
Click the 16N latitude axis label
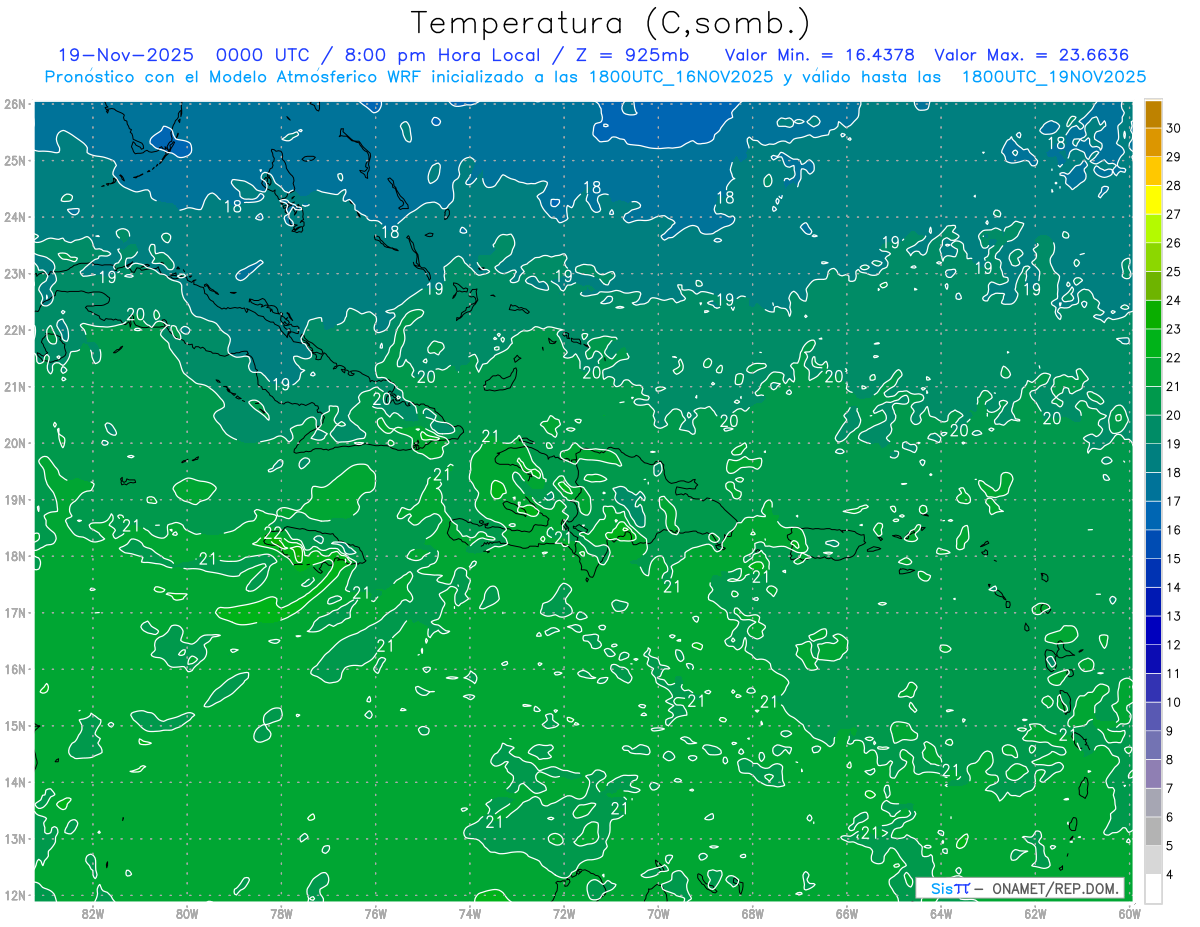click(x=14, y=669)
